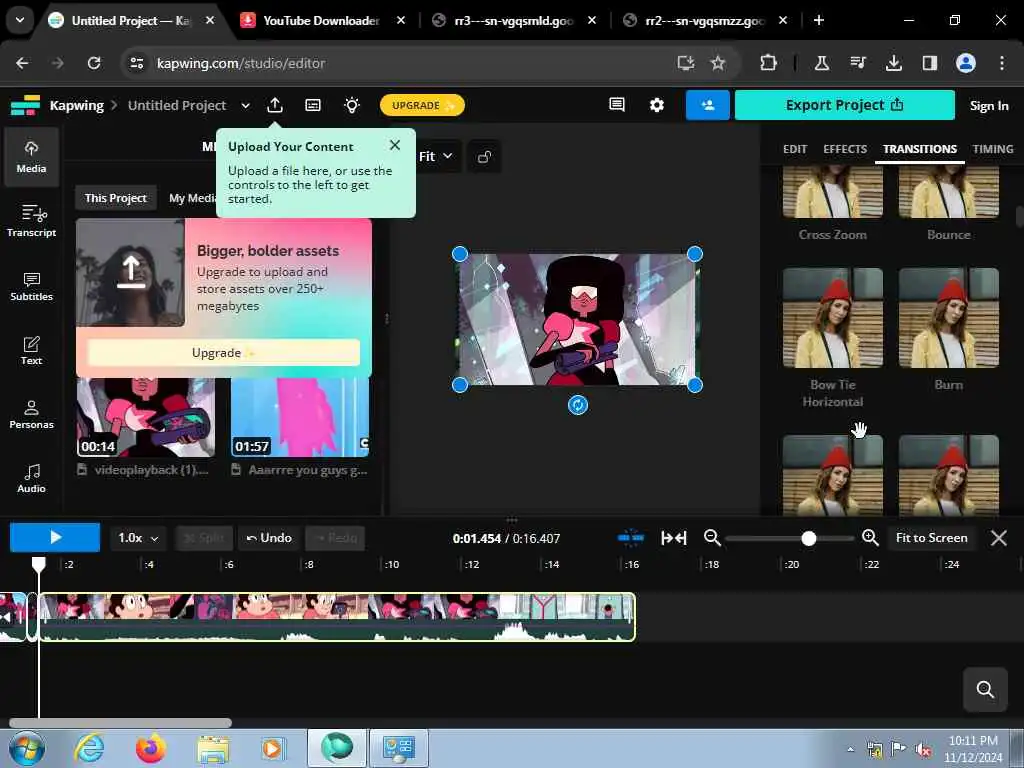Click the Fit to Screen button

931,538
